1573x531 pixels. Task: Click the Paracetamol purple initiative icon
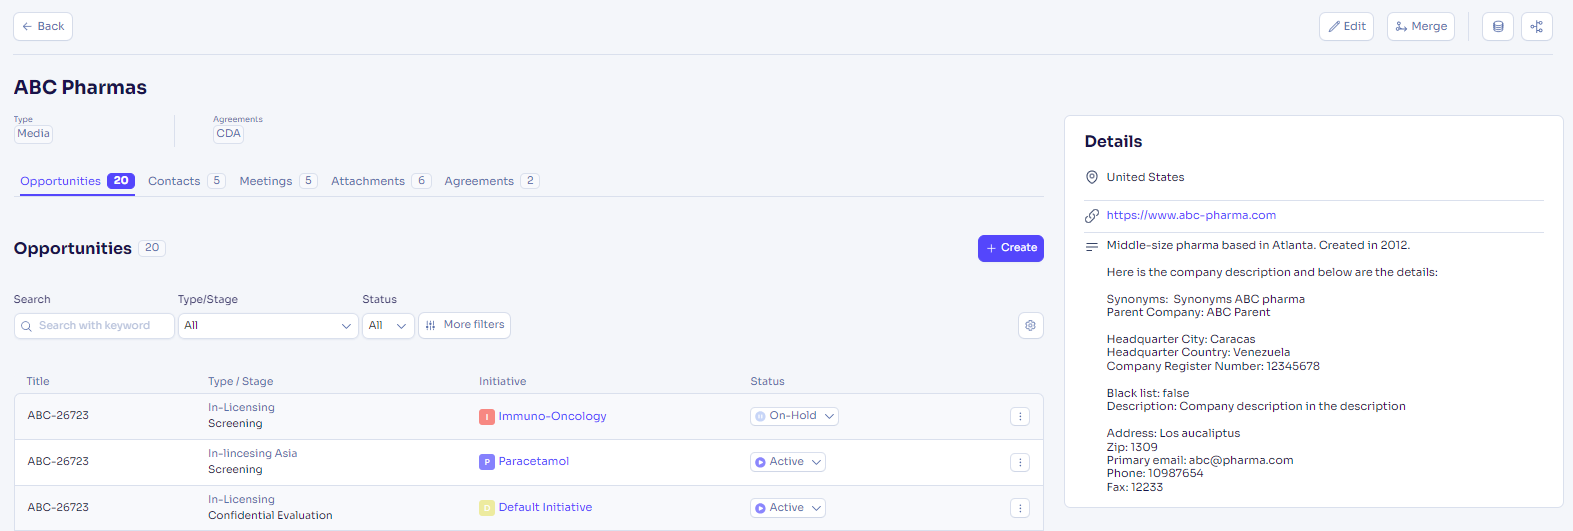tap(487, 462)
